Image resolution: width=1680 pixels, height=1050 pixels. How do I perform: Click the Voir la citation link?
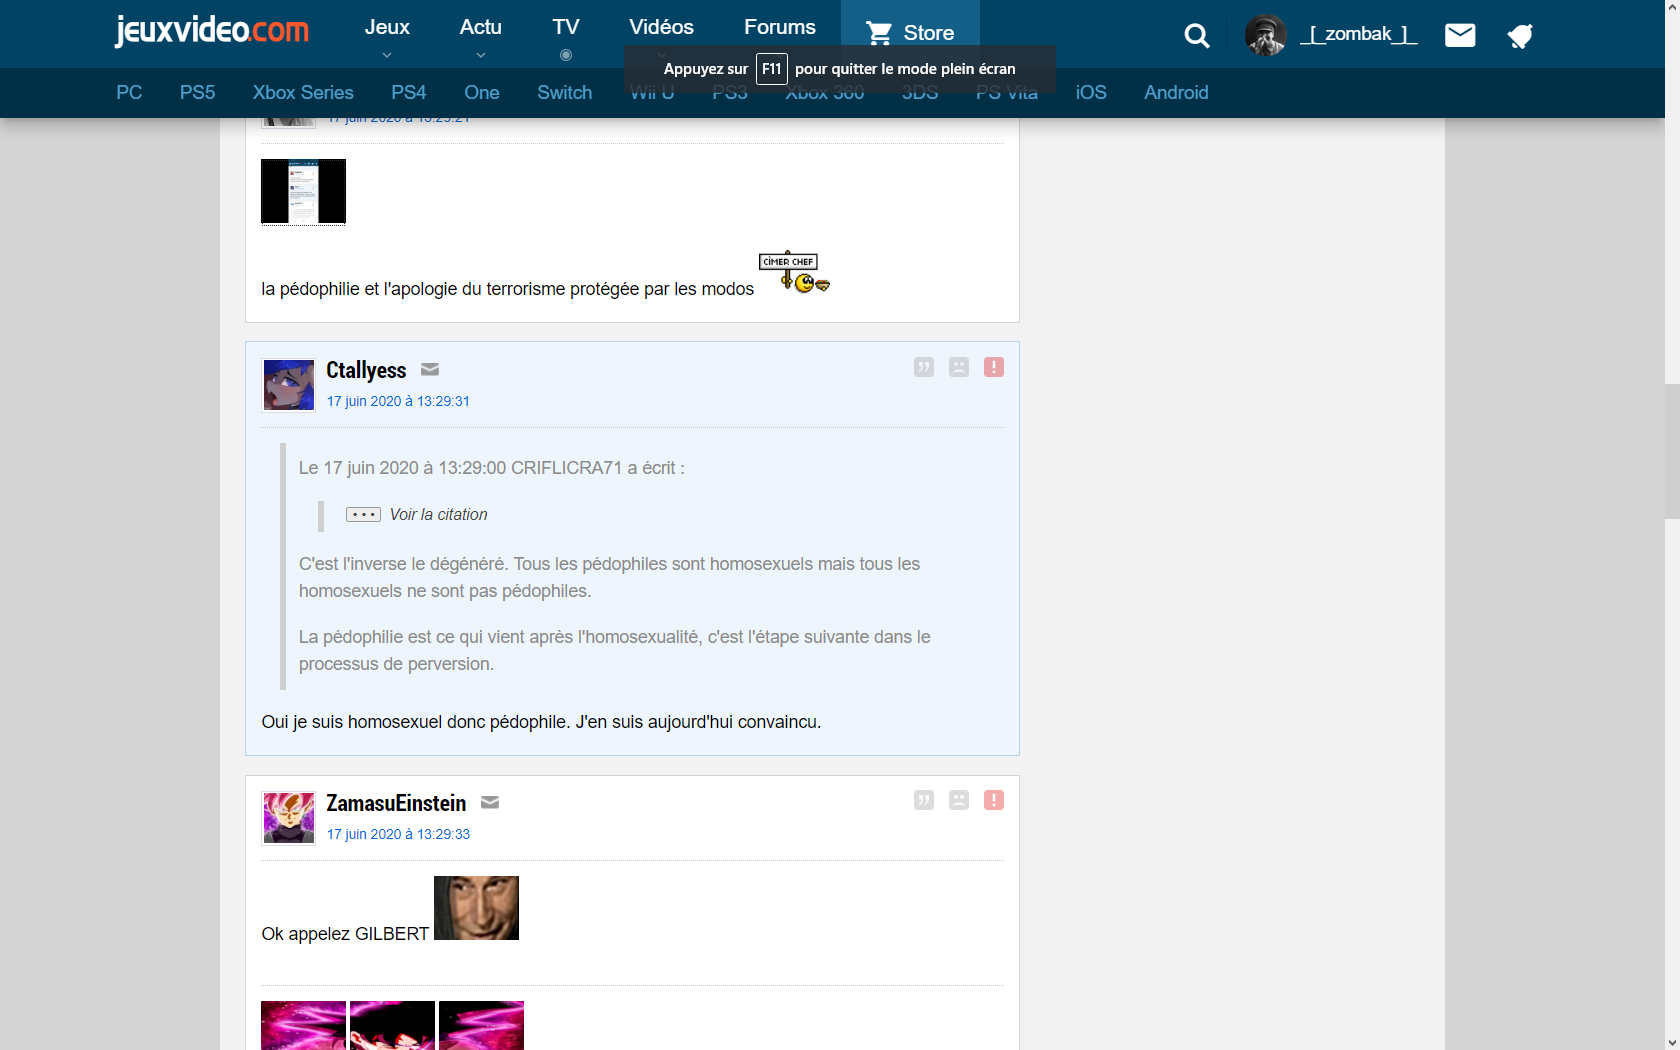point(439,514)
